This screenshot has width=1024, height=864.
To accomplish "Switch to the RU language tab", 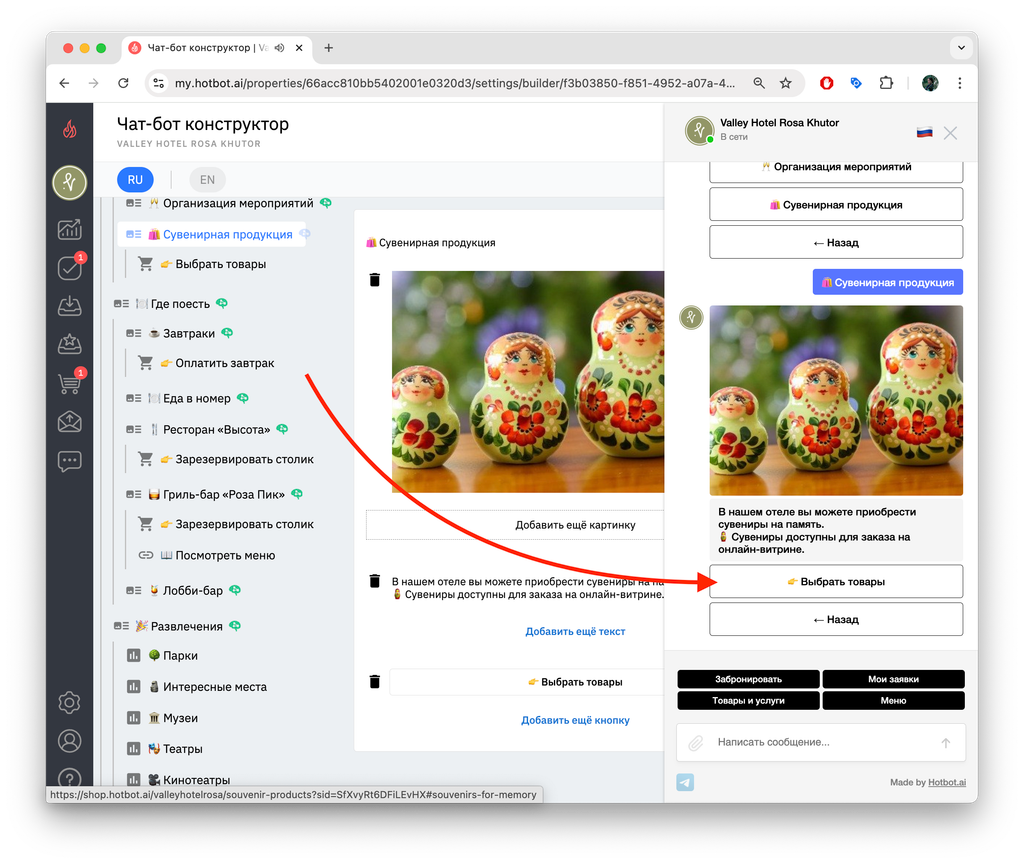I will (x=135, y=180).
